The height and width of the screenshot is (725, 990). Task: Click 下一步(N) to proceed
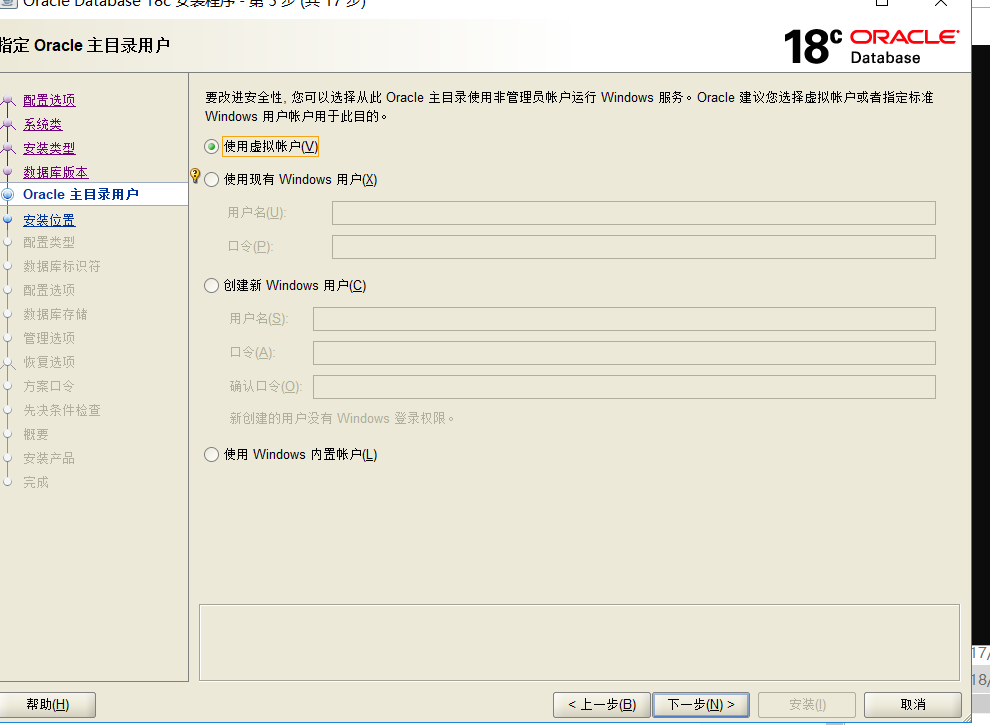pos(701,704)
